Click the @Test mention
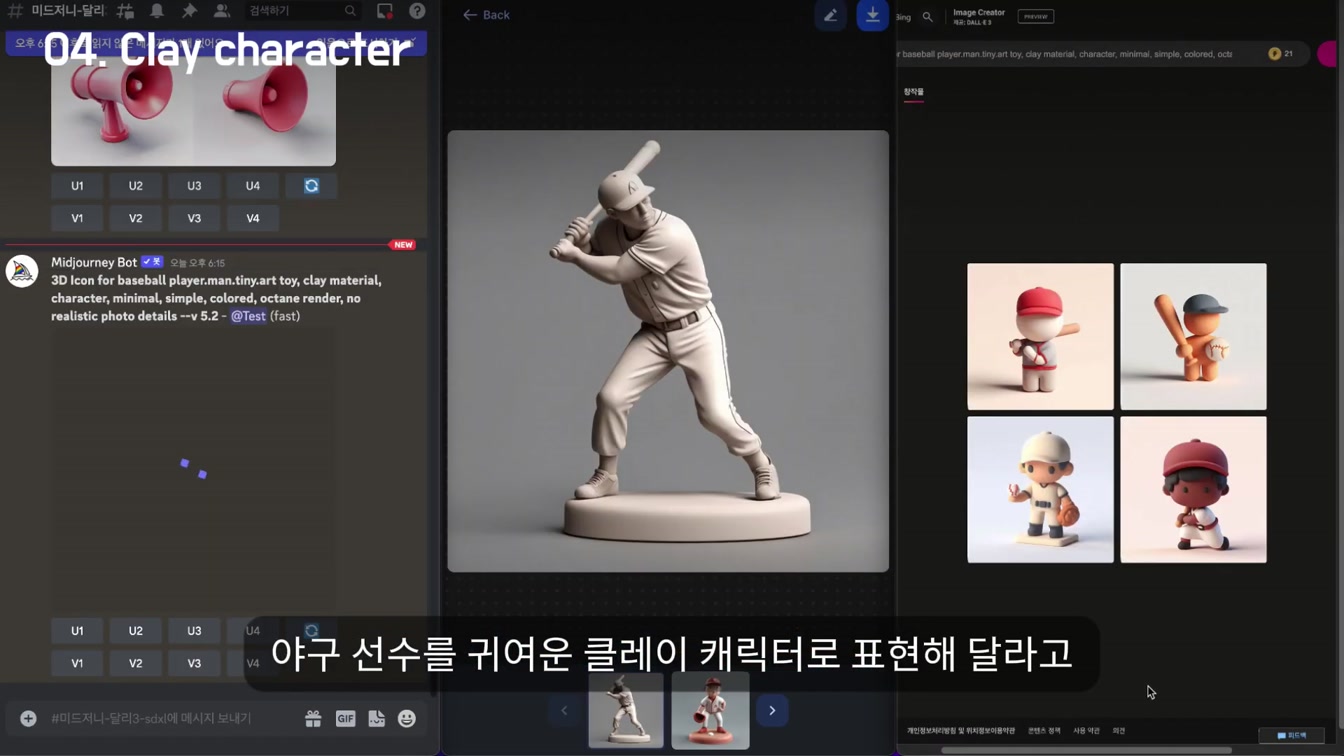Image resolution: width=1344 pixels, height=756 pixels. (x=248, y=316)
